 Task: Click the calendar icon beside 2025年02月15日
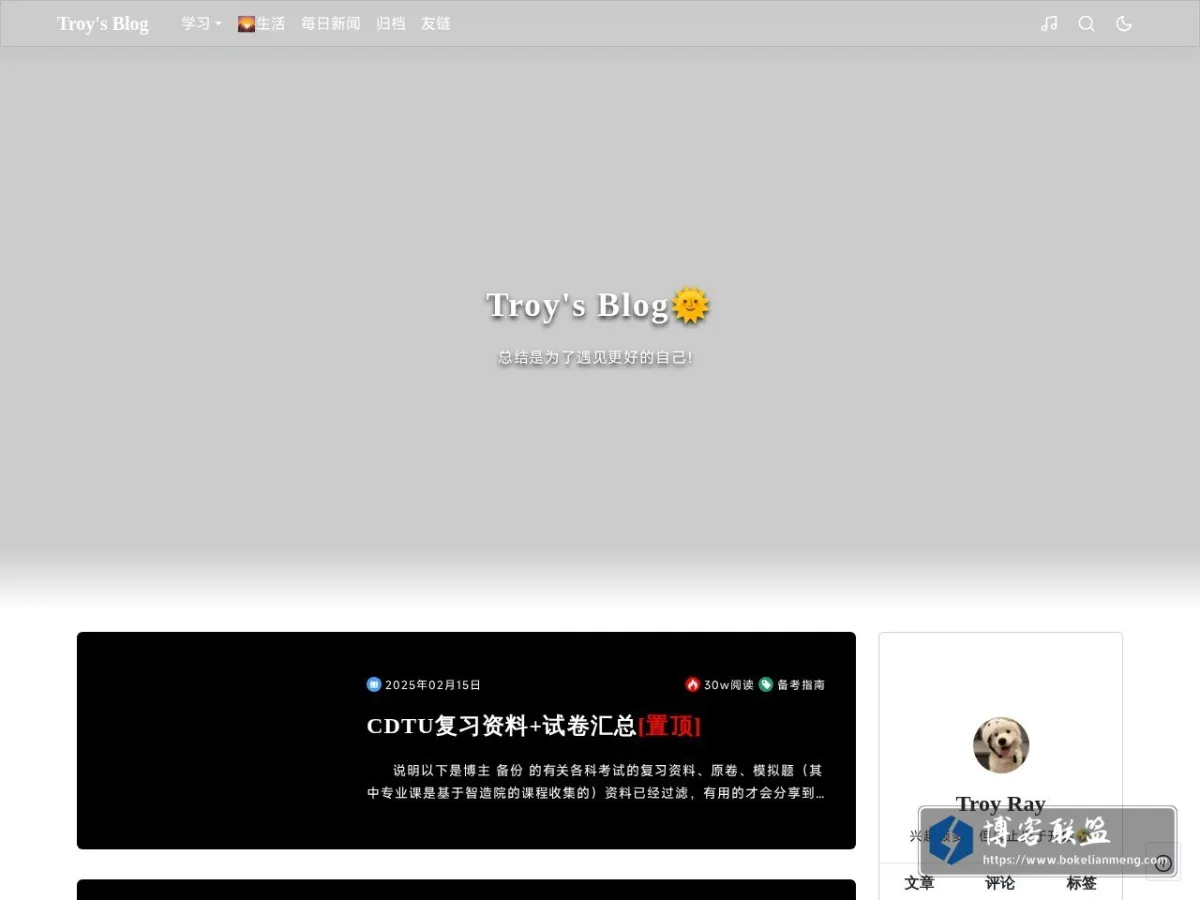tap(374, 685)
